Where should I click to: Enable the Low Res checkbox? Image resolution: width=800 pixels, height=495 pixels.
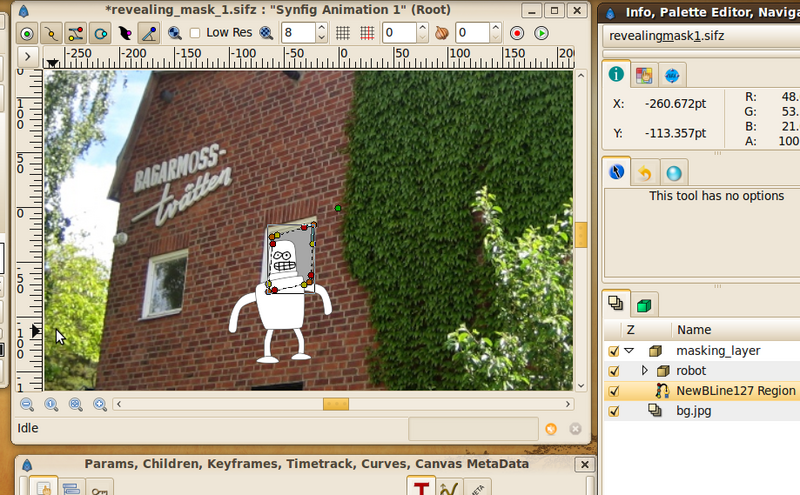tap(195, 33)
